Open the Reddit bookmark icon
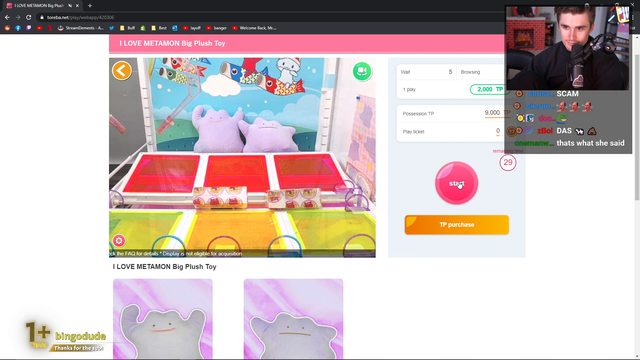Image resolution: width=640 pixels, height=360 pixels. click(x=7, y=28)
